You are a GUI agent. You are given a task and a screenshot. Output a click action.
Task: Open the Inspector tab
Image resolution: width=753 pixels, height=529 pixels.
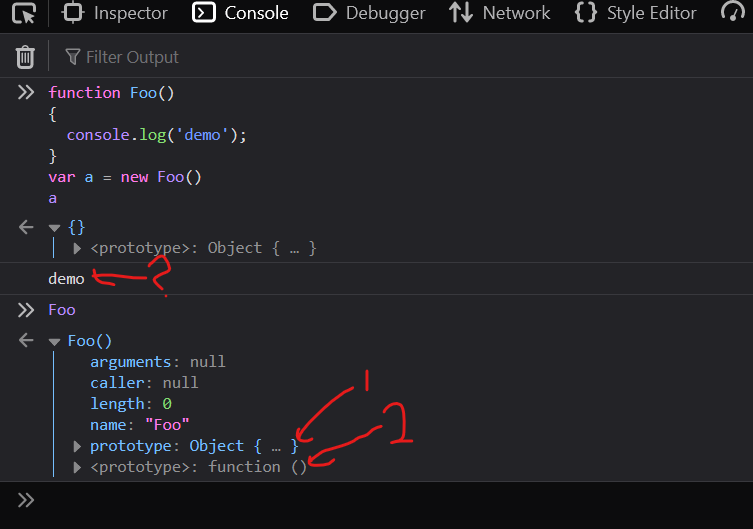point(115,13)
